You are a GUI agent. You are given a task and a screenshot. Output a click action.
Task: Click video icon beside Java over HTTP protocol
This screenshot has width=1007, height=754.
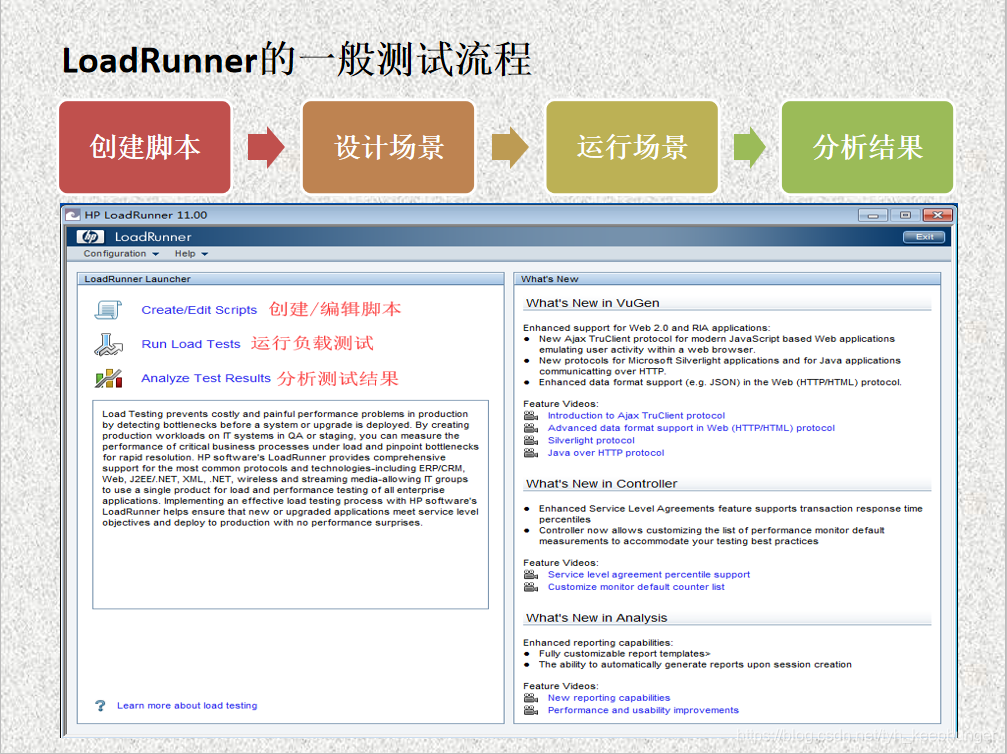pos(531,453)
